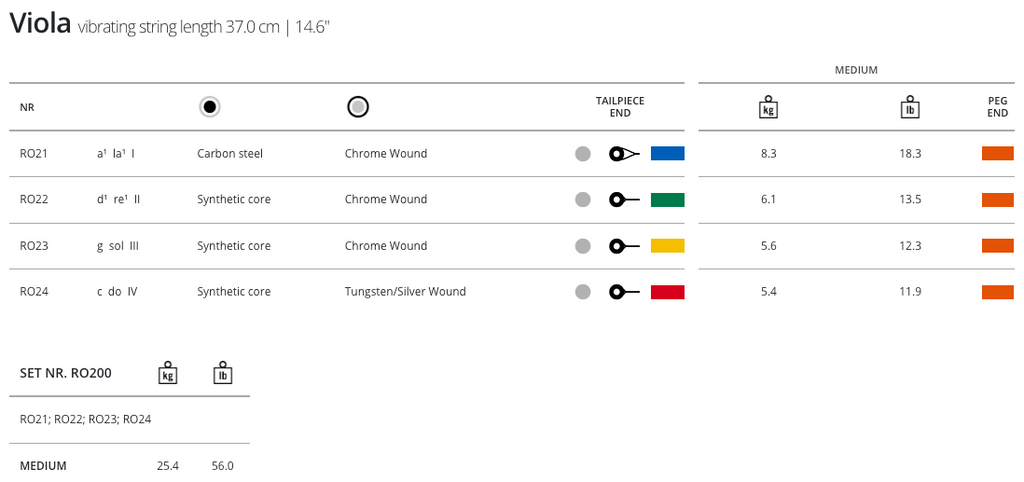Click the kg weight icon under MEDIUM
Screen dimensions: 1024x482
[x=768, y=108]
